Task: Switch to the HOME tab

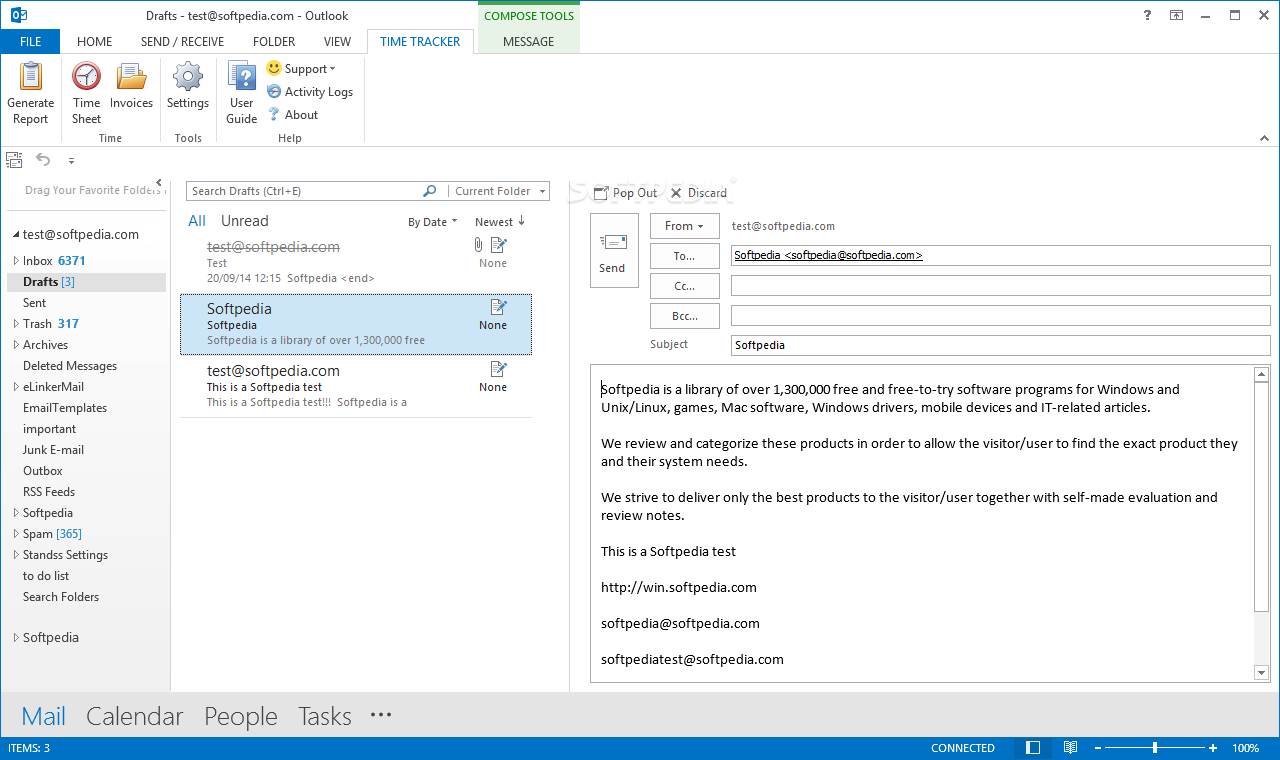Action: (x=94, y=41)
